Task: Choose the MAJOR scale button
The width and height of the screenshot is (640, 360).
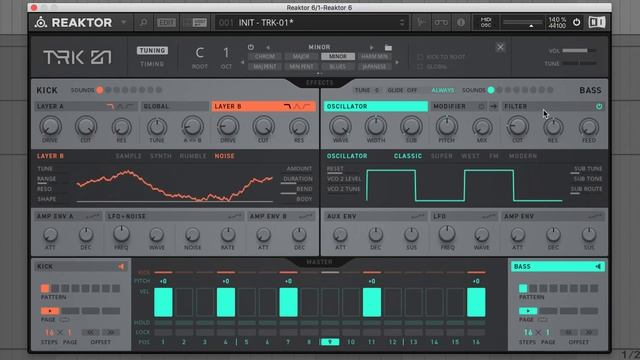Action: click(x=301, y=56)
